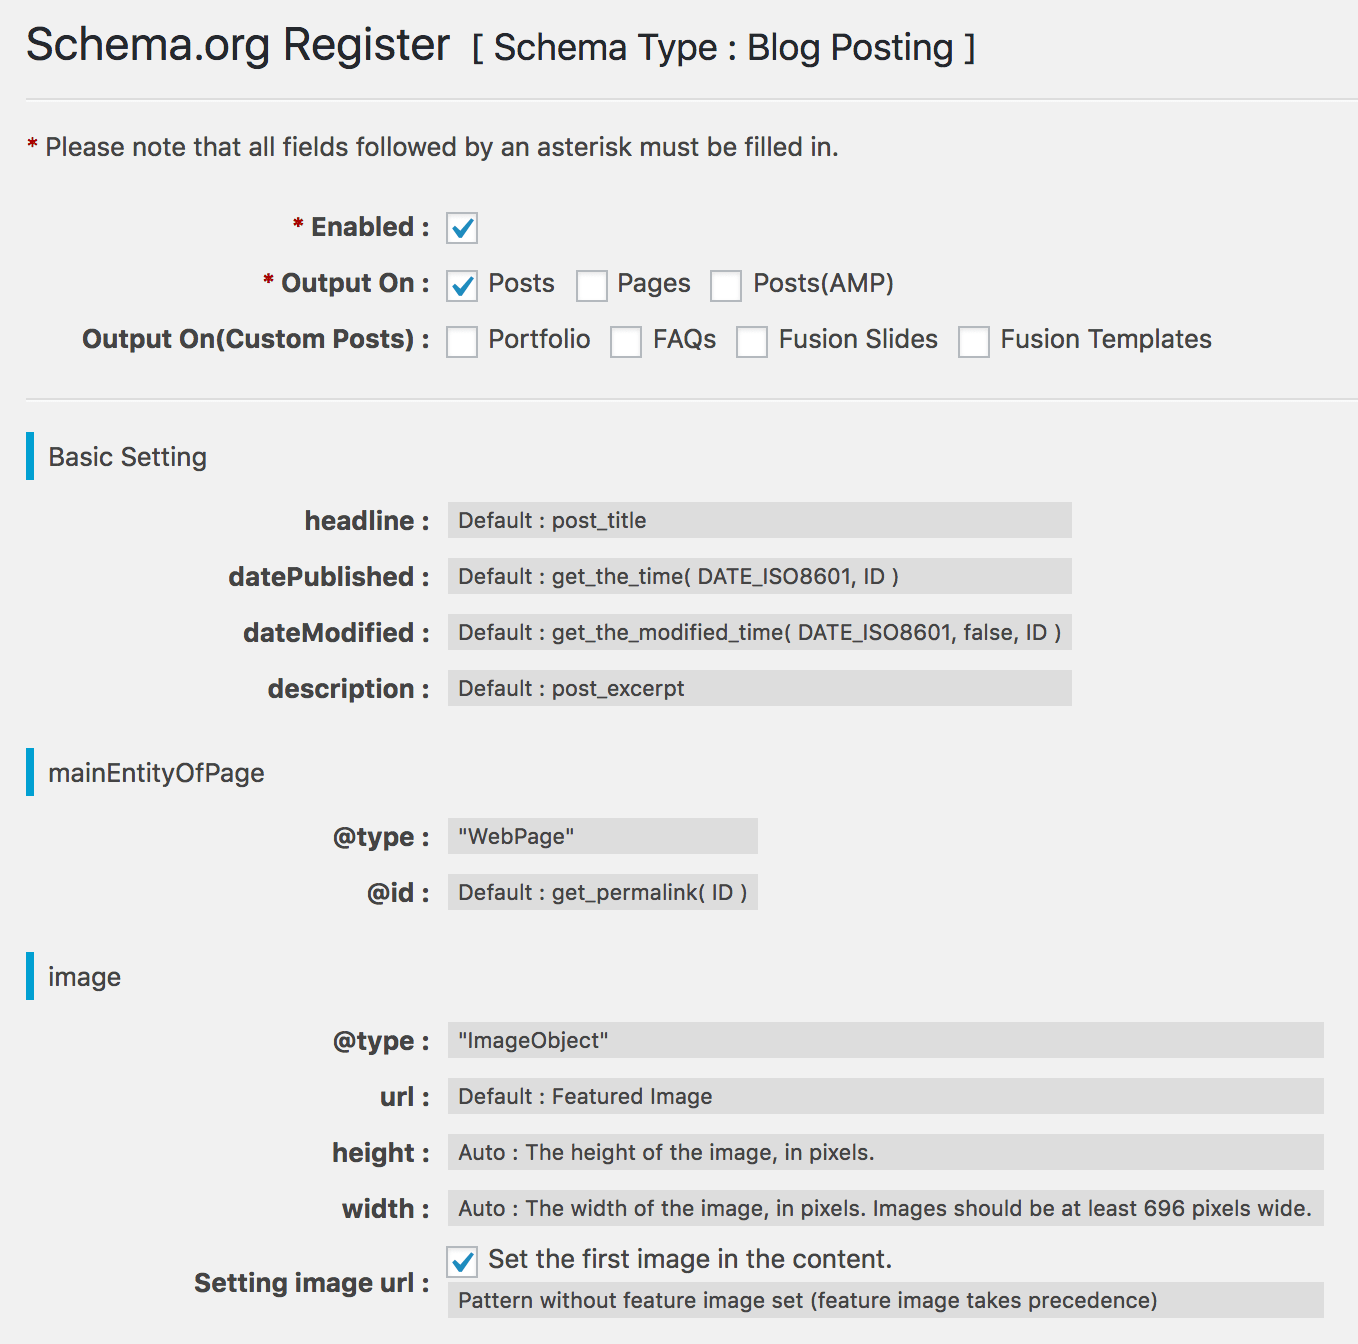Click the Setting image url pattern field
This screenshot has width=1358, height=1344.
pos(885,1300)
